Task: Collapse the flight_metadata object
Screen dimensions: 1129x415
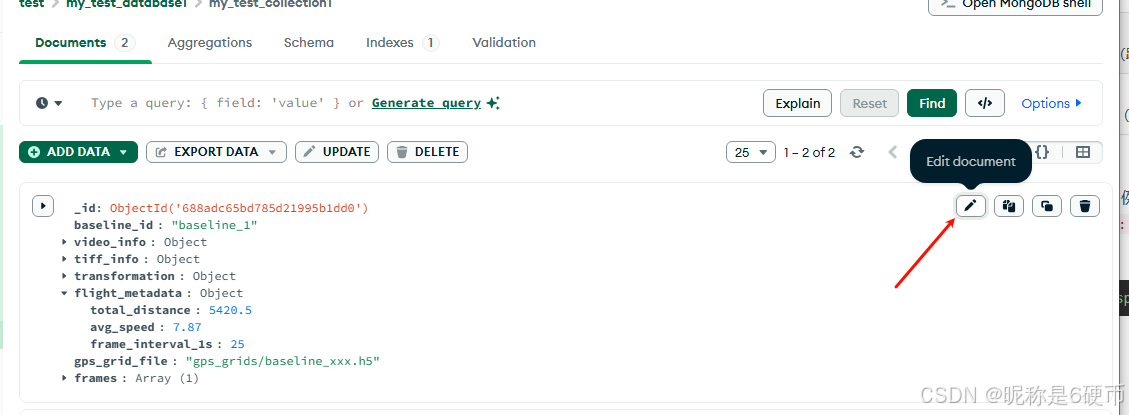Action: pyautogui.click(x=66, y=293)
